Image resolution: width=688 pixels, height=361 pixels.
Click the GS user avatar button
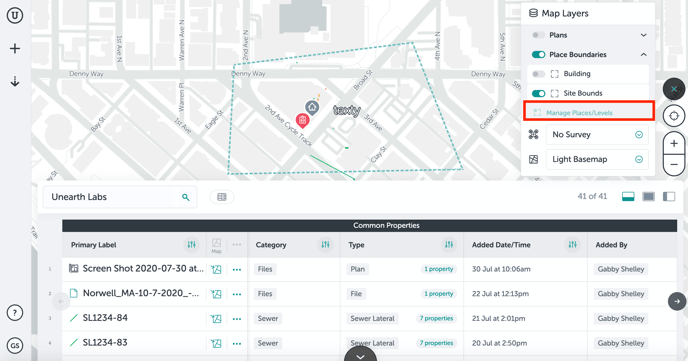[x=15, y=345]
